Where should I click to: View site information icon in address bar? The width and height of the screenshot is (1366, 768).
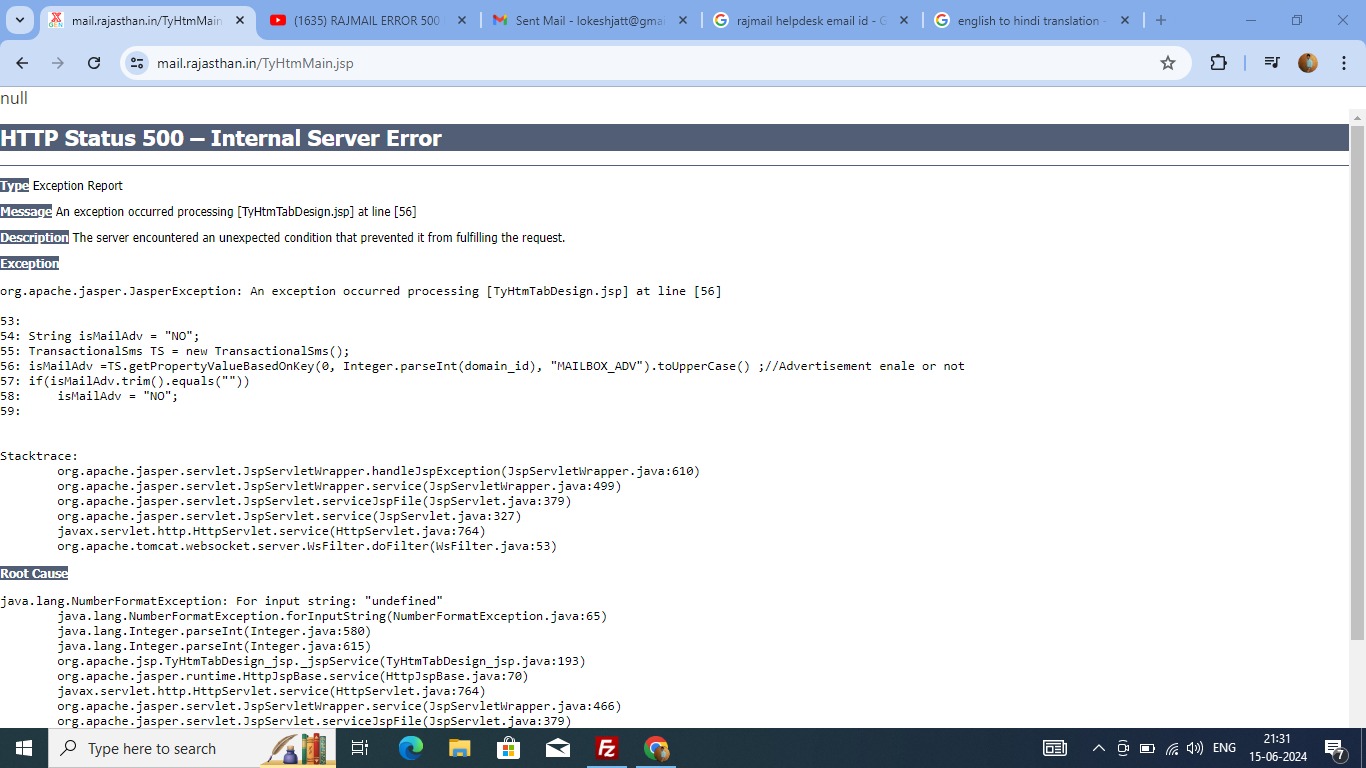pos(139,63)
